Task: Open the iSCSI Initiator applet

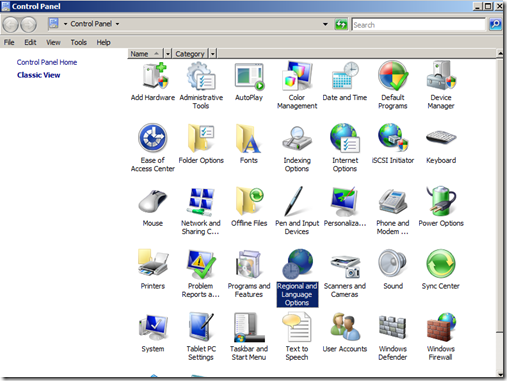Action: coord(393,144)
